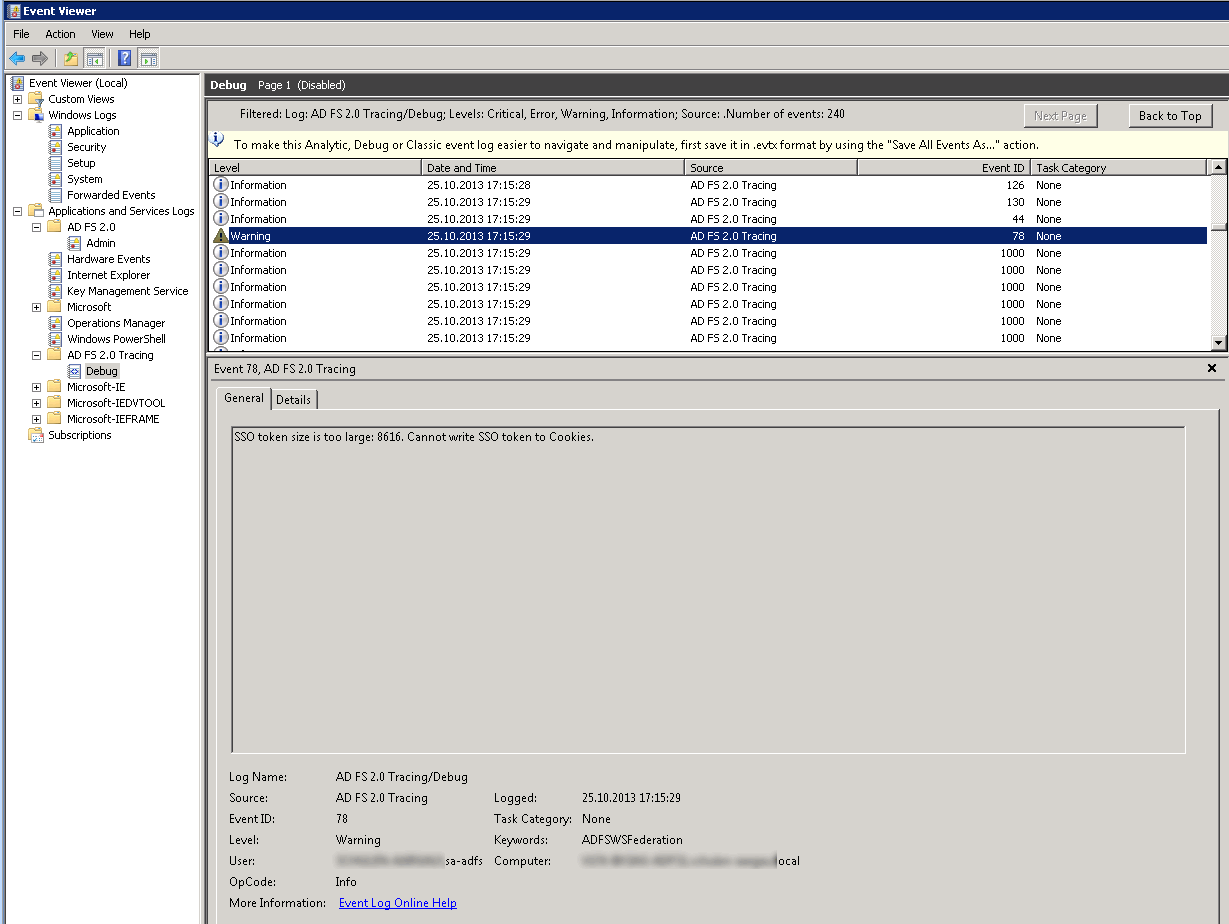Expand the Microsoft-IEFRAME node
Screen dimensions: 1229x924
[x=36, y=419]
